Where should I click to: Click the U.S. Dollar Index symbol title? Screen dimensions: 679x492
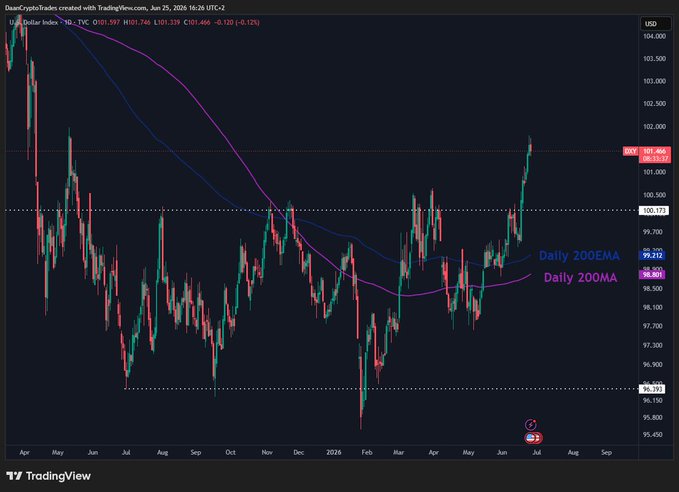coord(34,22)
